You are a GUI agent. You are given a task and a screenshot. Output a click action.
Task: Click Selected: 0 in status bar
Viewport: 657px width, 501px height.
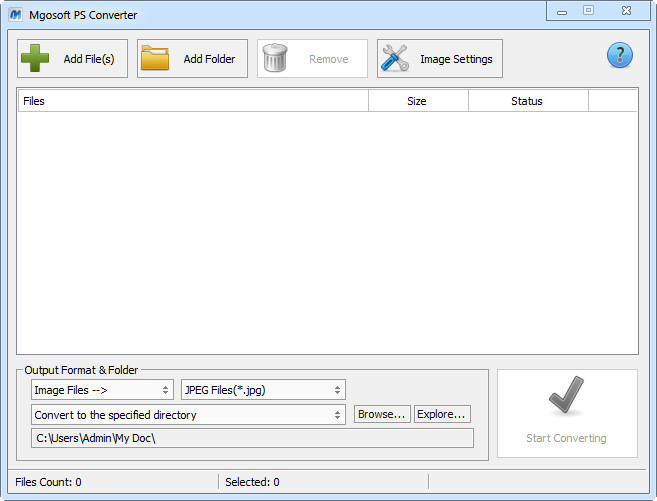pos(252,482)
